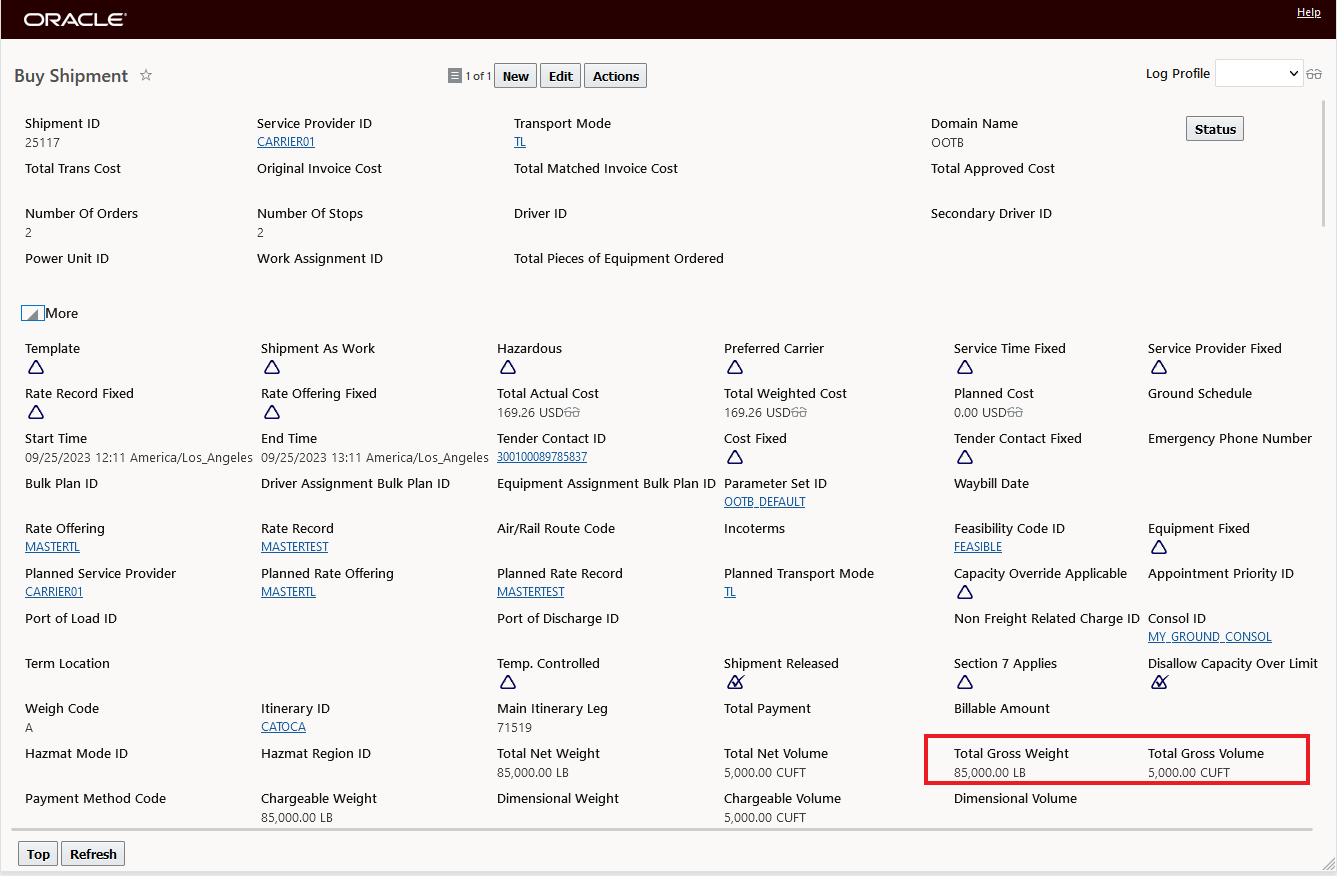Open Service Provider ID CARRIER01 link

click(286, 142)
